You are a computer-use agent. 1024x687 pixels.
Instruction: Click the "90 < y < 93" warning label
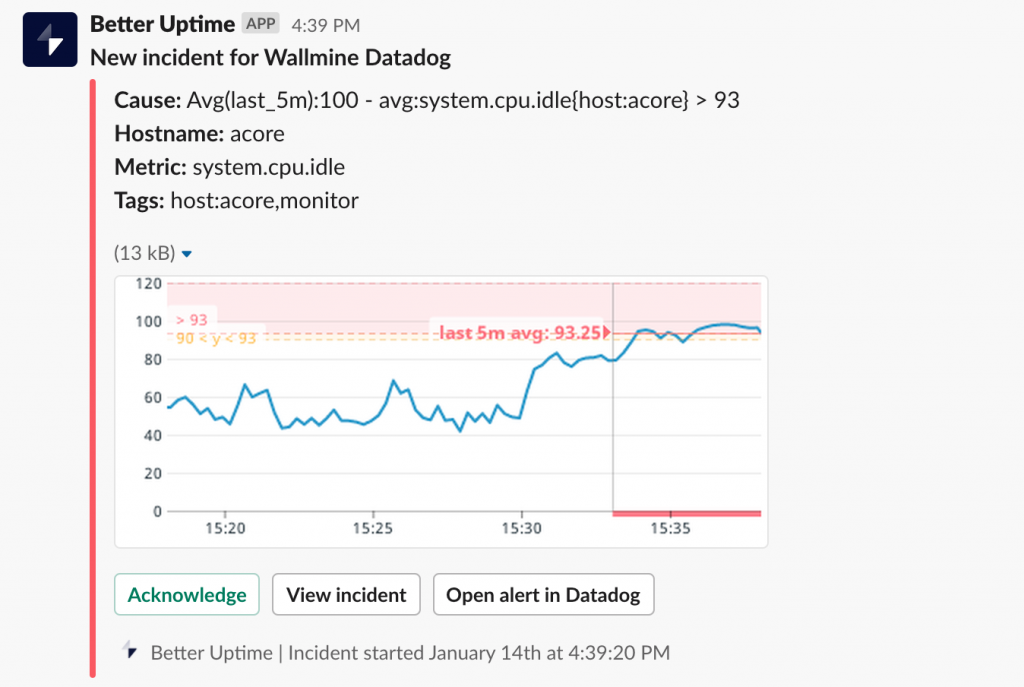(216, 338)
